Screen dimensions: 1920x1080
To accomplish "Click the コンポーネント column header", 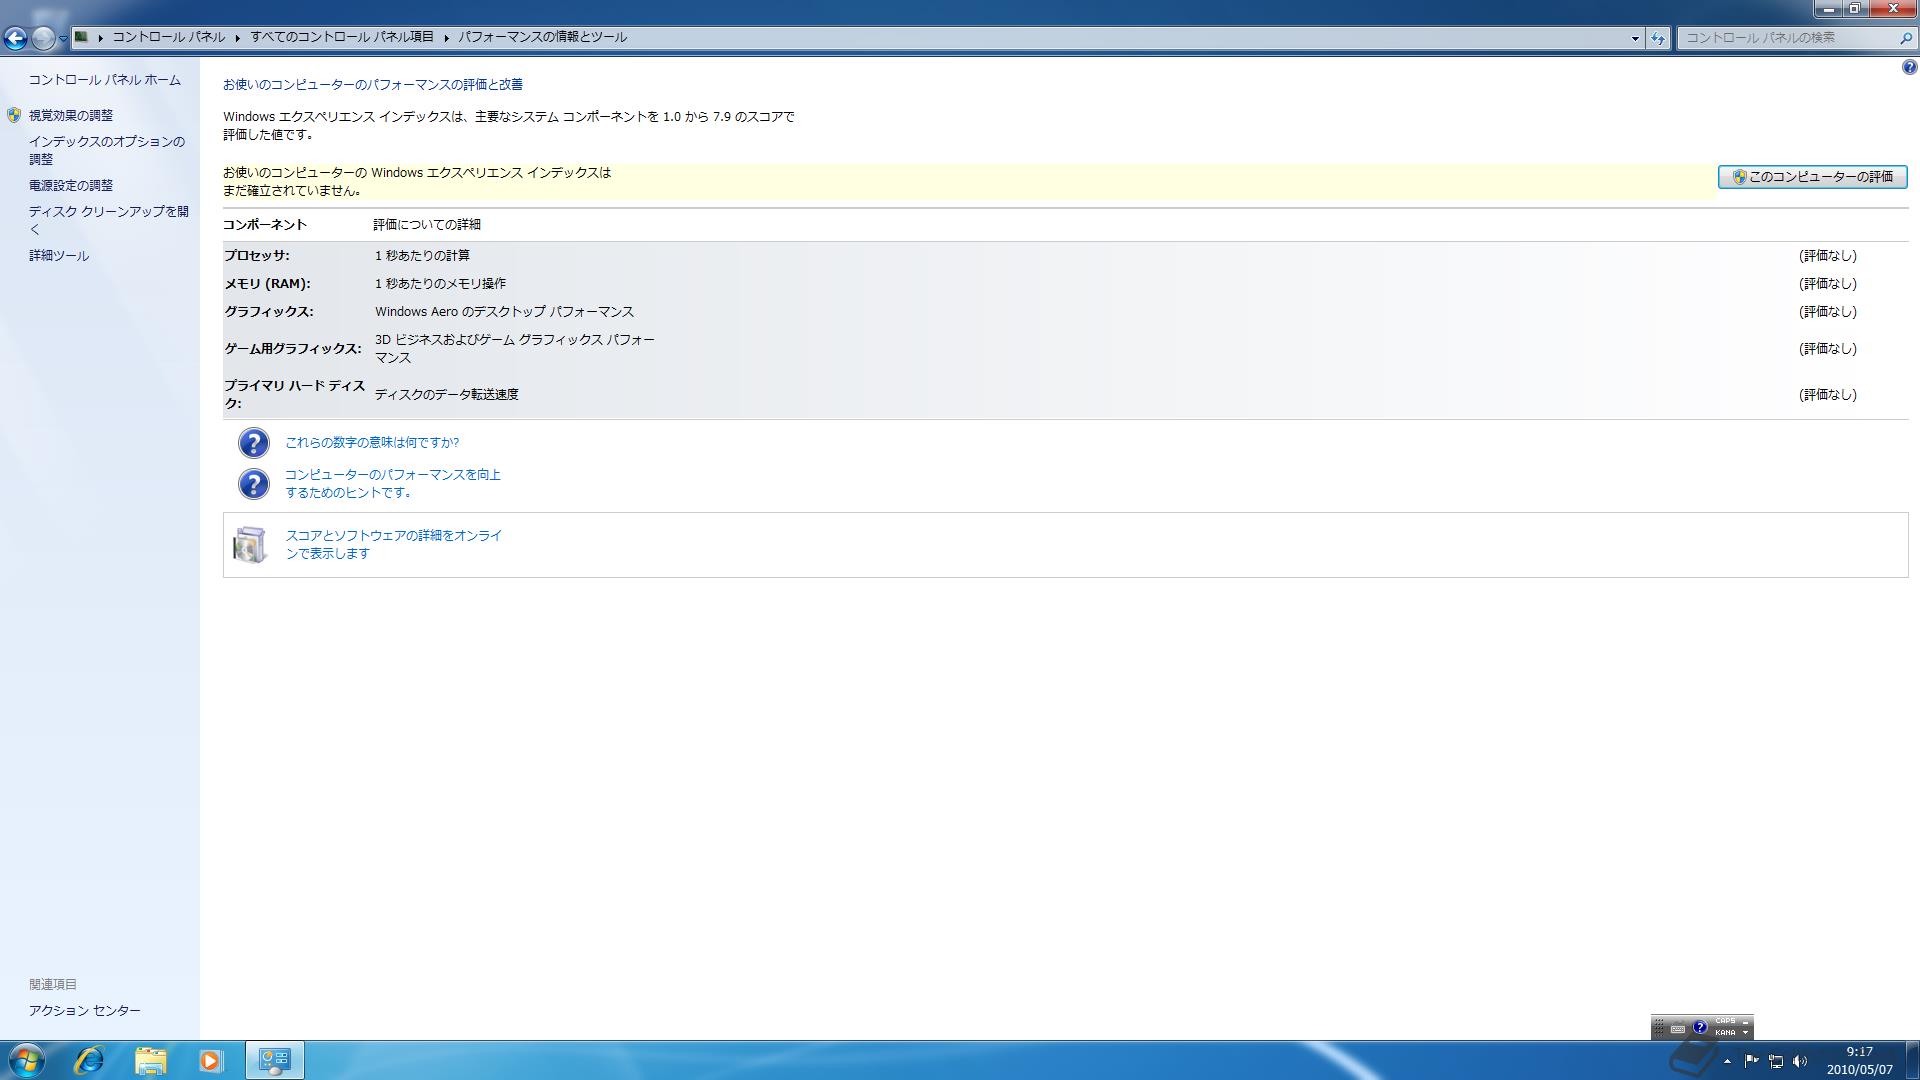I will tap(265, 225).
